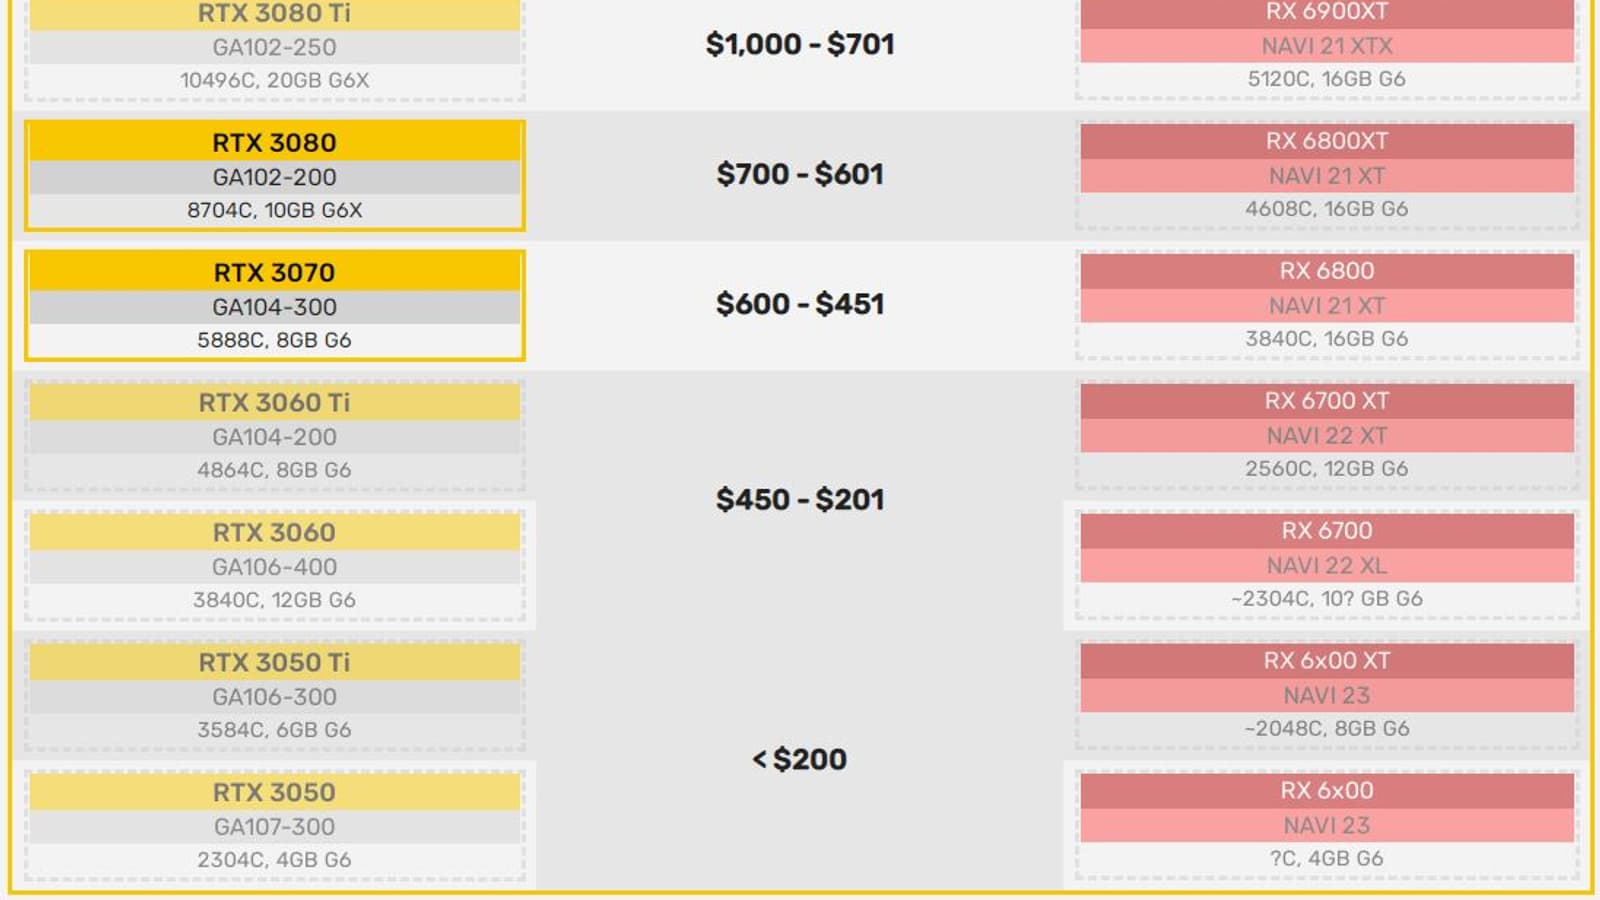1600x900 pixels.
Task: Select the RX 6700 XT heading
Action: click(1326, 401)
